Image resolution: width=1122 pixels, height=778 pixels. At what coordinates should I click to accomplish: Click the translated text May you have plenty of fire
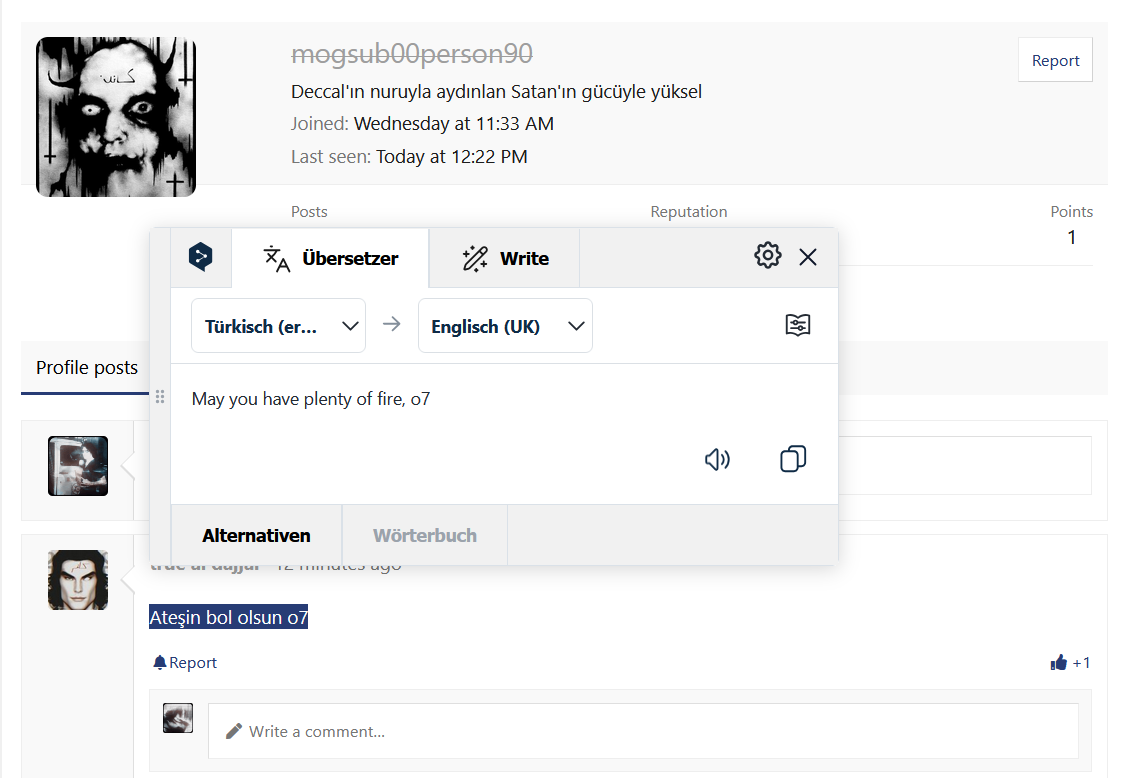[311, 399]
